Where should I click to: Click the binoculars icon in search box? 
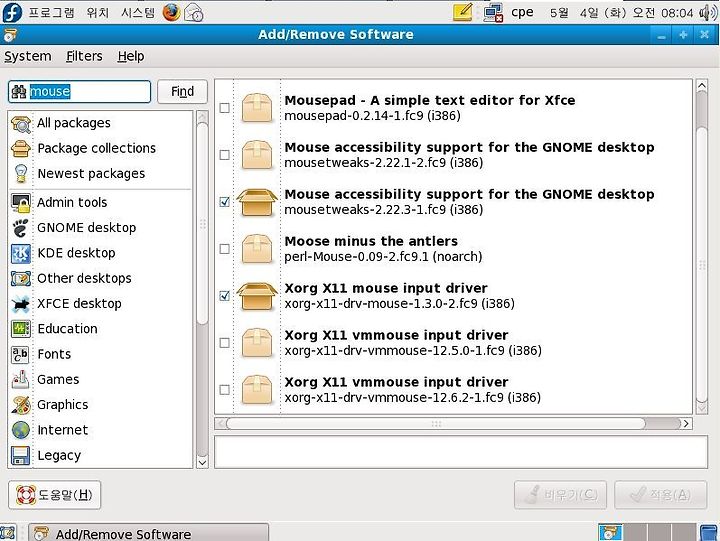click(x=19, y=92)
